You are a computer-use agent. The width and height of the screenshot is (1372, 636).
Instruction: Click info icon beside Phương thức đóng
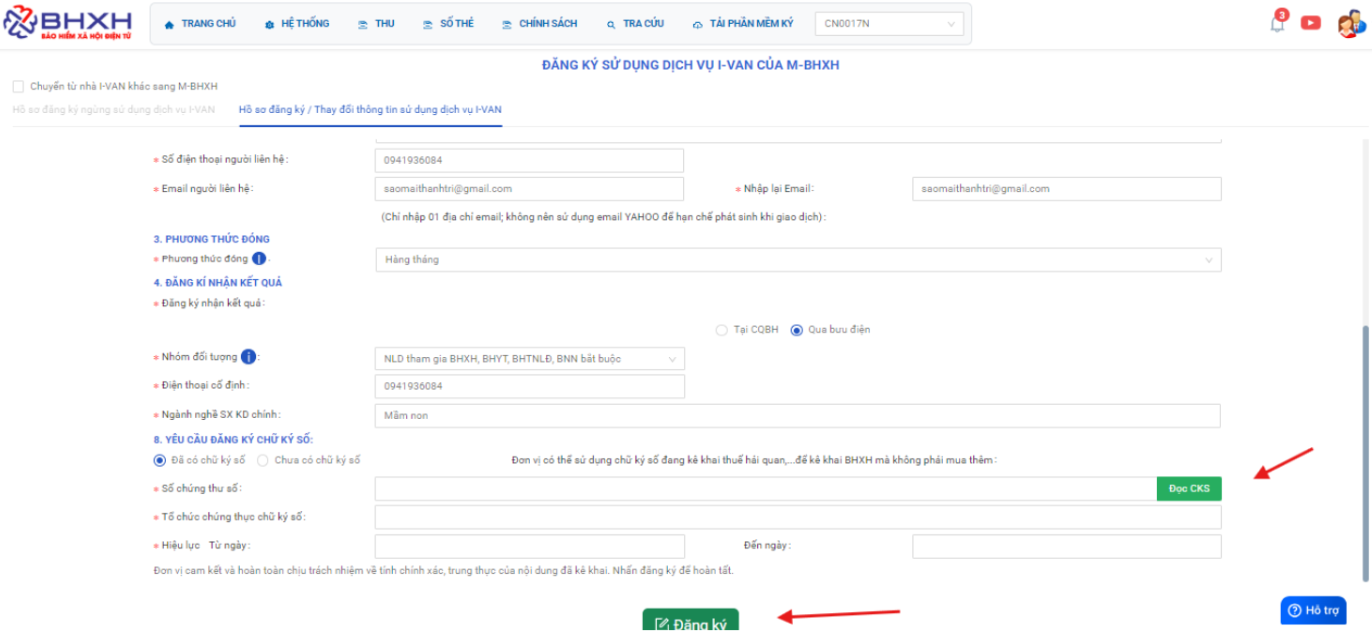[x=259, y=259]
